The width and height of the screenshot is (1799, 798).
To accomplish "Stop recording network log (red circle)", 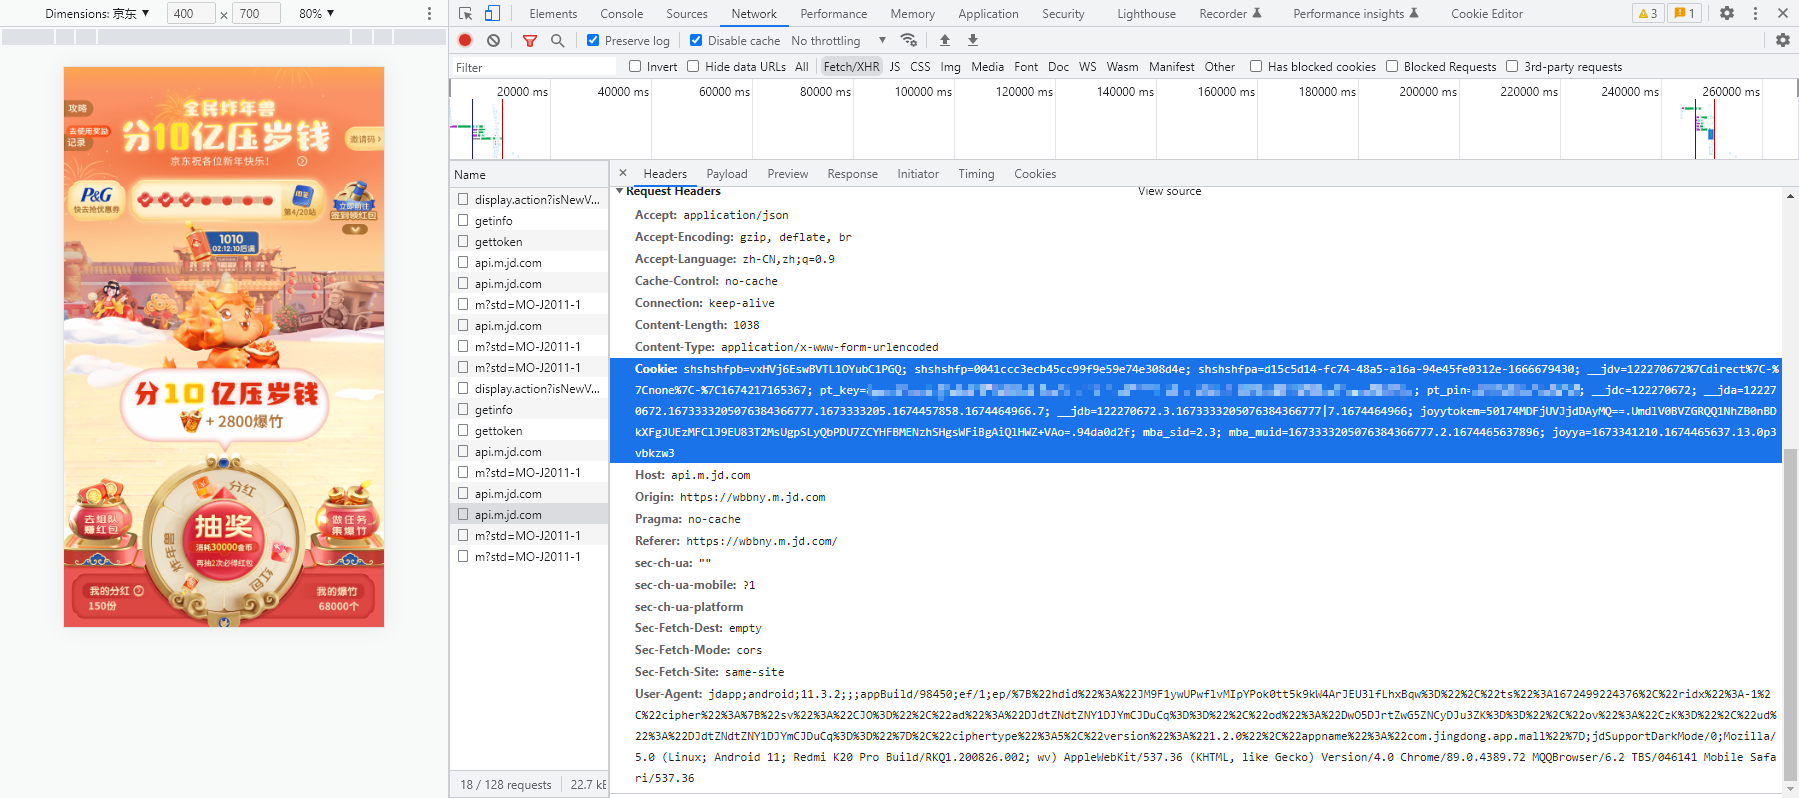I will (465, 40).
